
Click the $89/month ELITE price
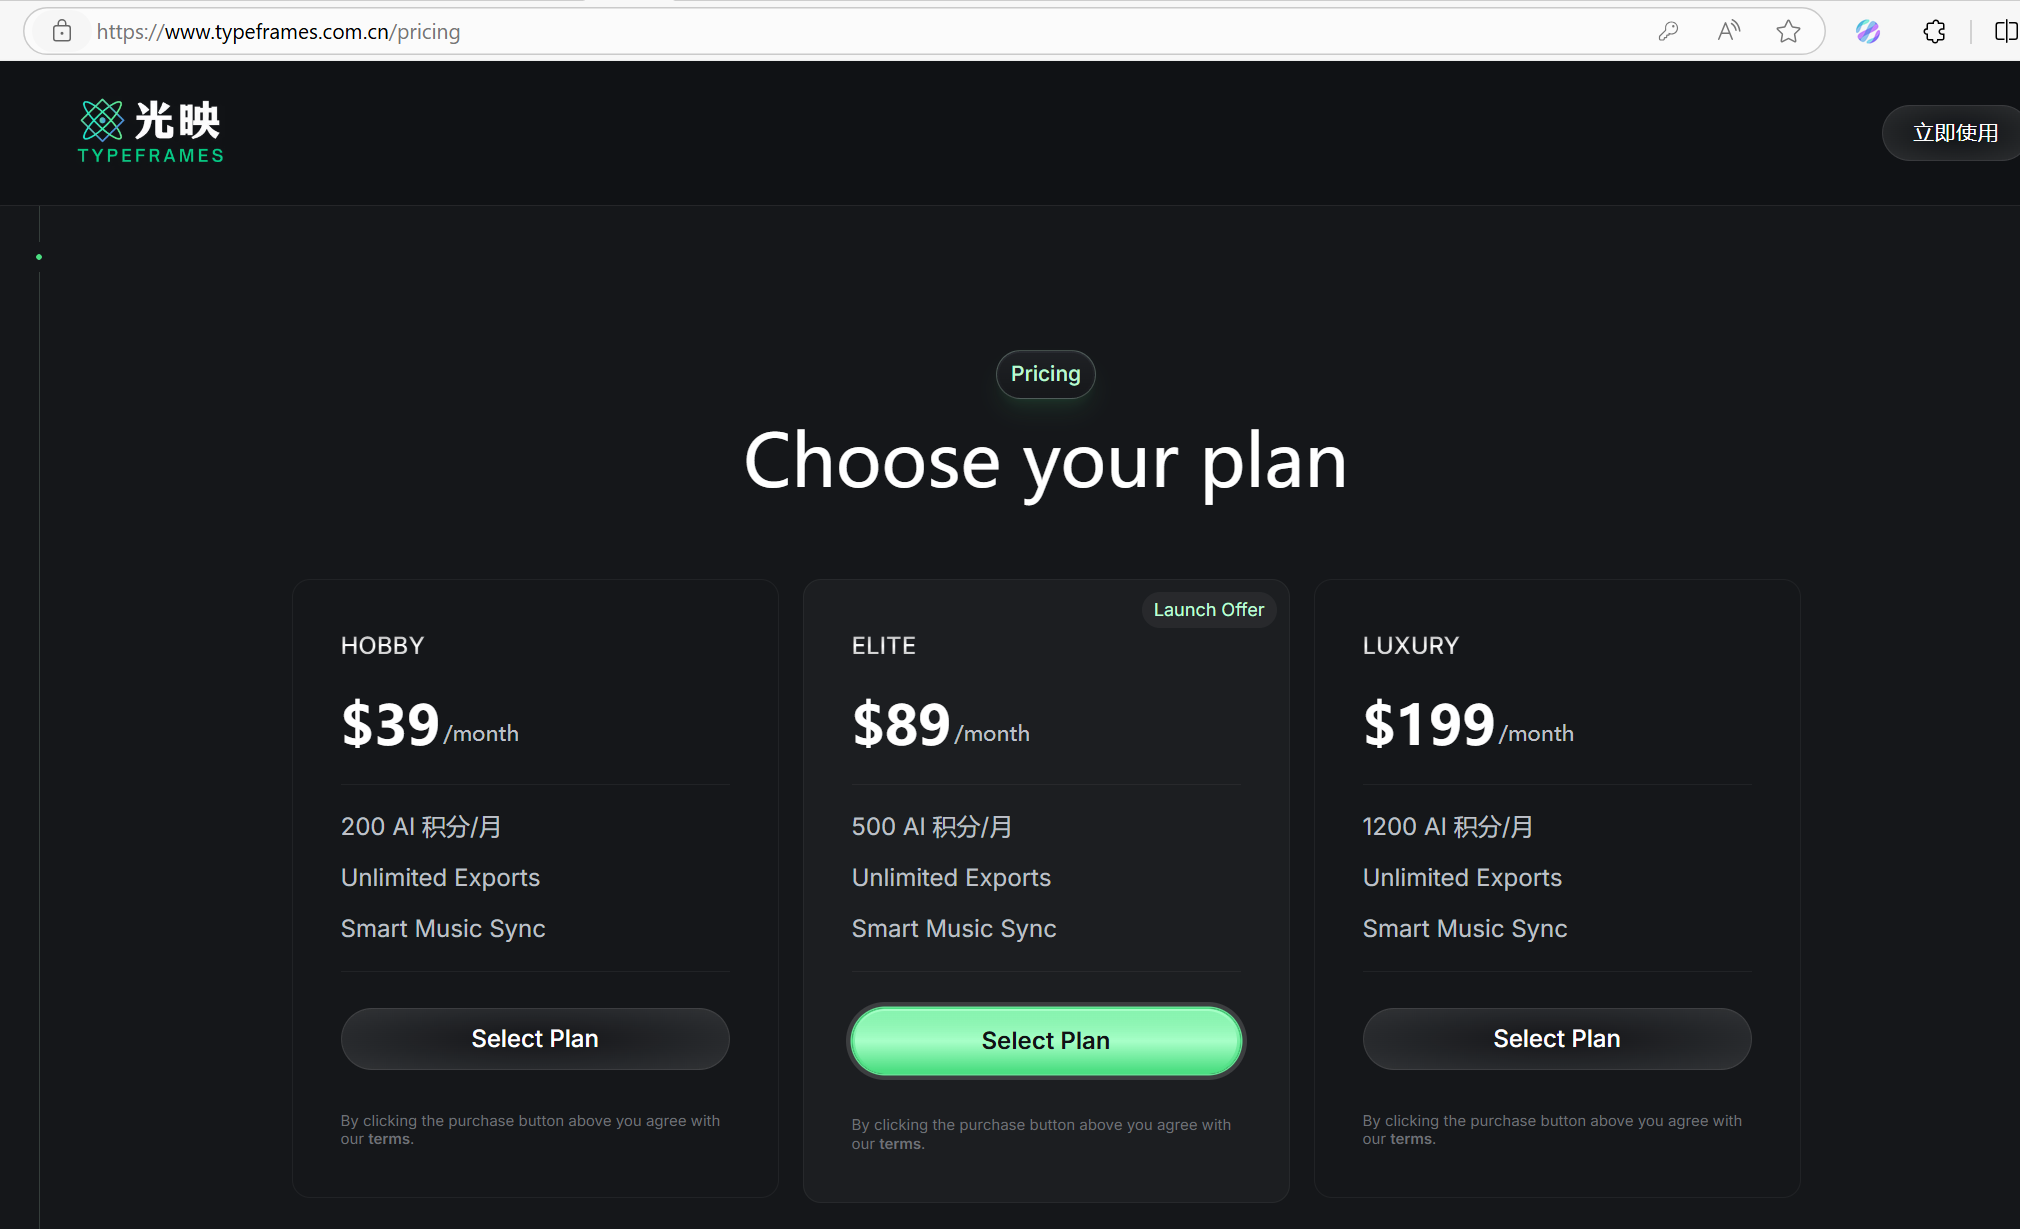[940, 725]
